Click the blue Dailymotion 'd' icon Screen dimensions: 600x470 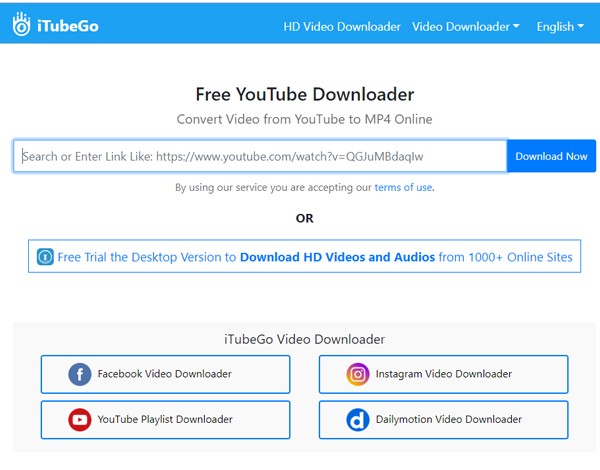[x=358, y=420]
